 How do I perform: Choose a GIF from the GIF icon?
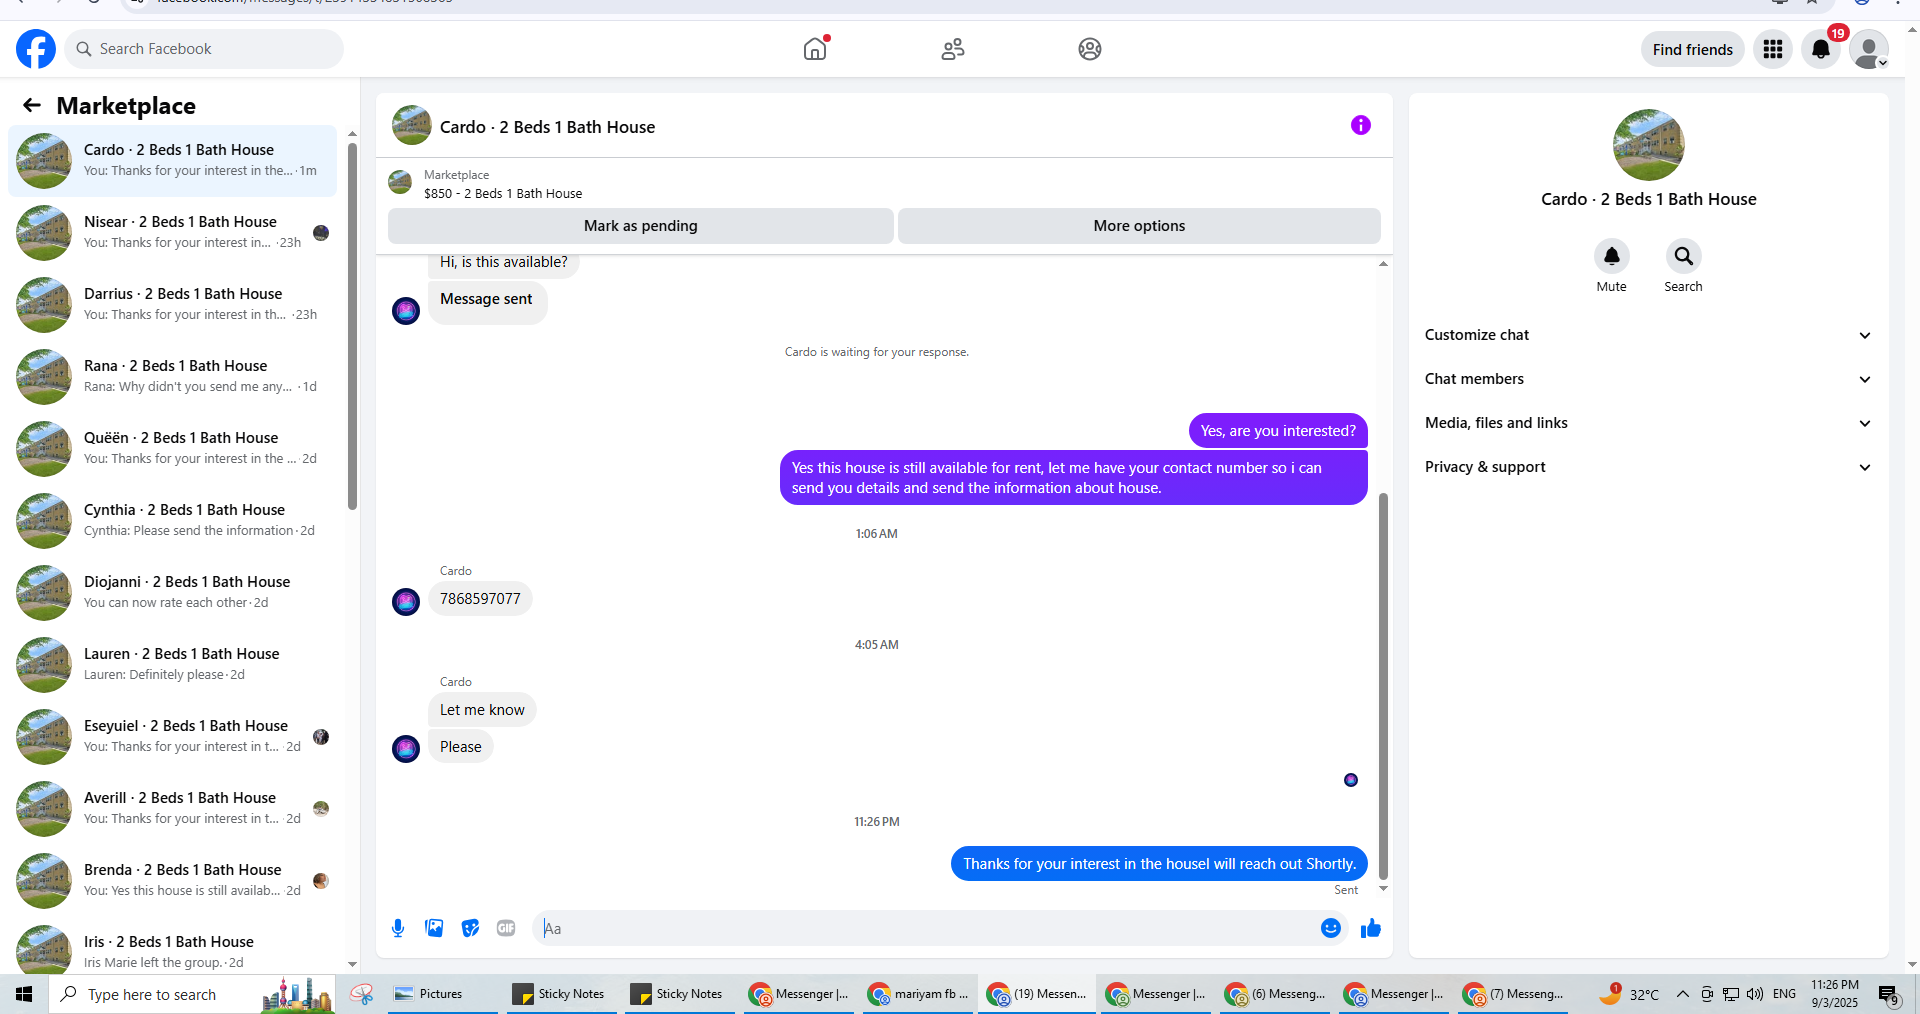click(506, 928)
